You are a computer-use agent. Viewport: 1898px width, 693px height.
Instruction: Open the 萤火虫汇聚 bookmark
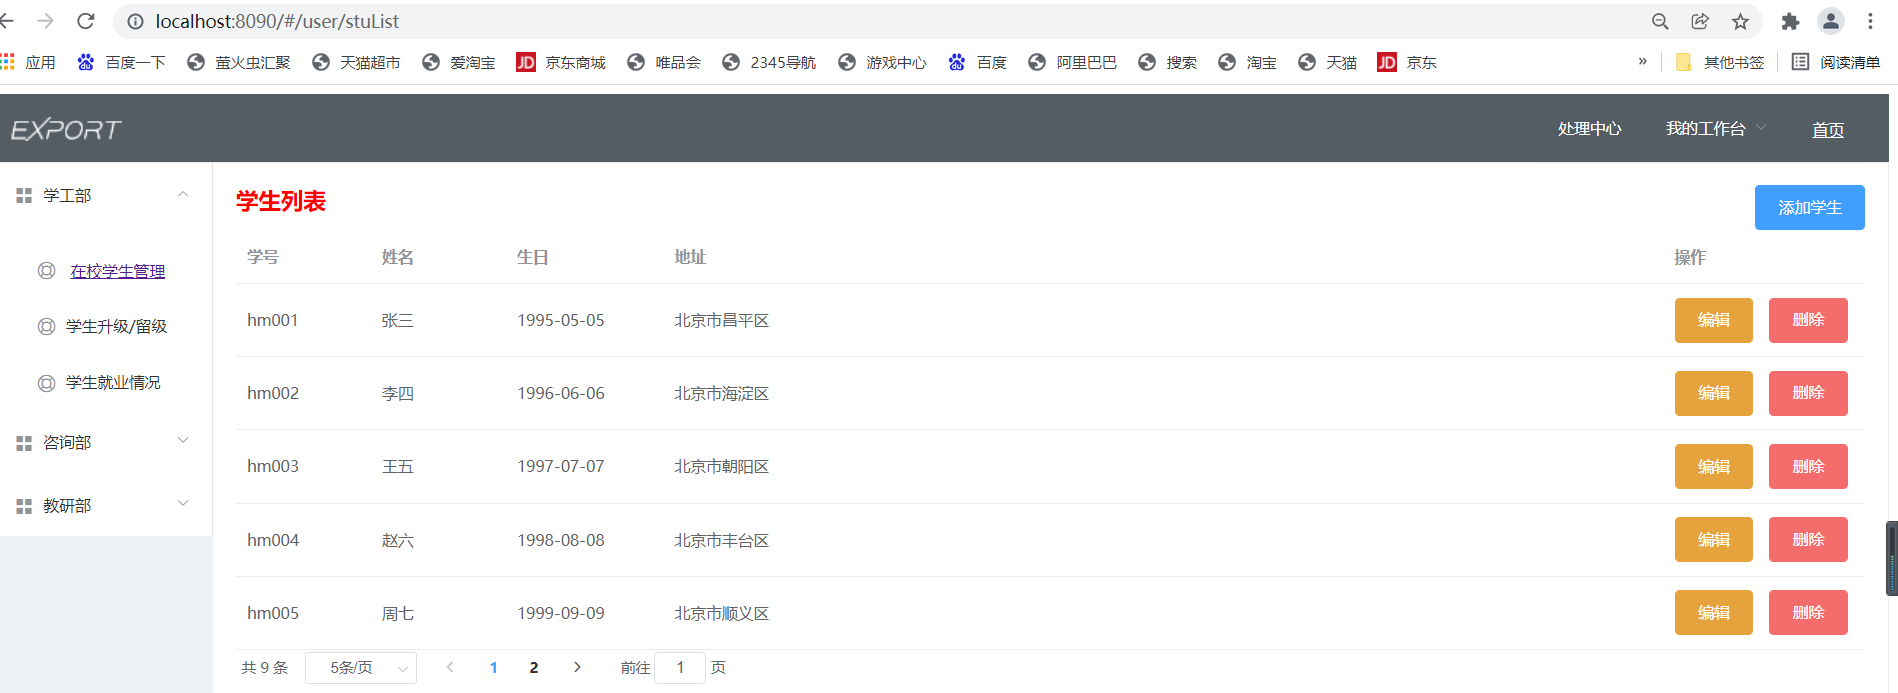239,62
